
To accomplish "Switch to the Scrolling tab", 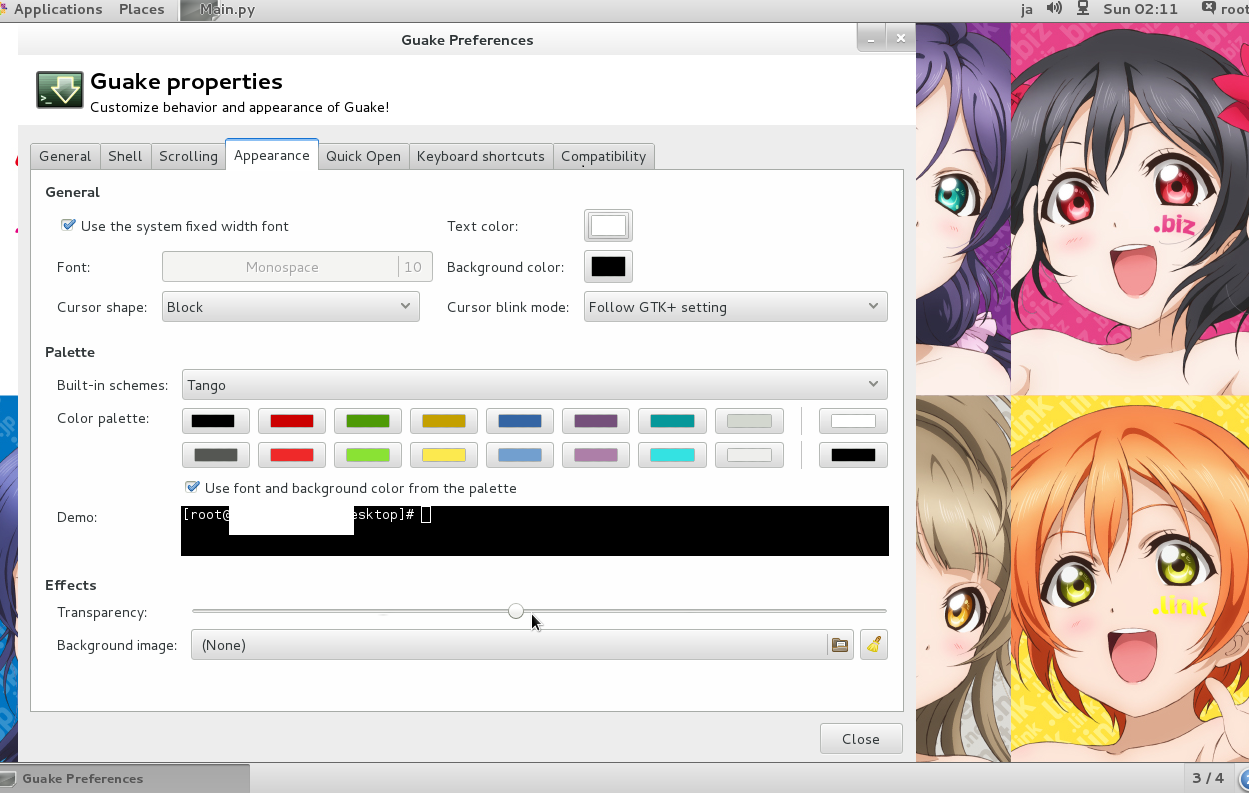I will click(188, 156).
